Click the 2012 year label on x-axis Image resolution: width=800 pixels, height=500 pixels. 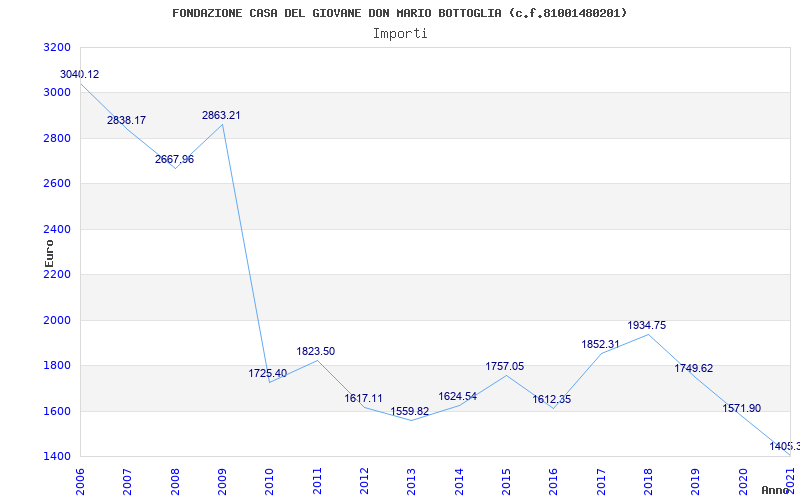tap(364, 482)
